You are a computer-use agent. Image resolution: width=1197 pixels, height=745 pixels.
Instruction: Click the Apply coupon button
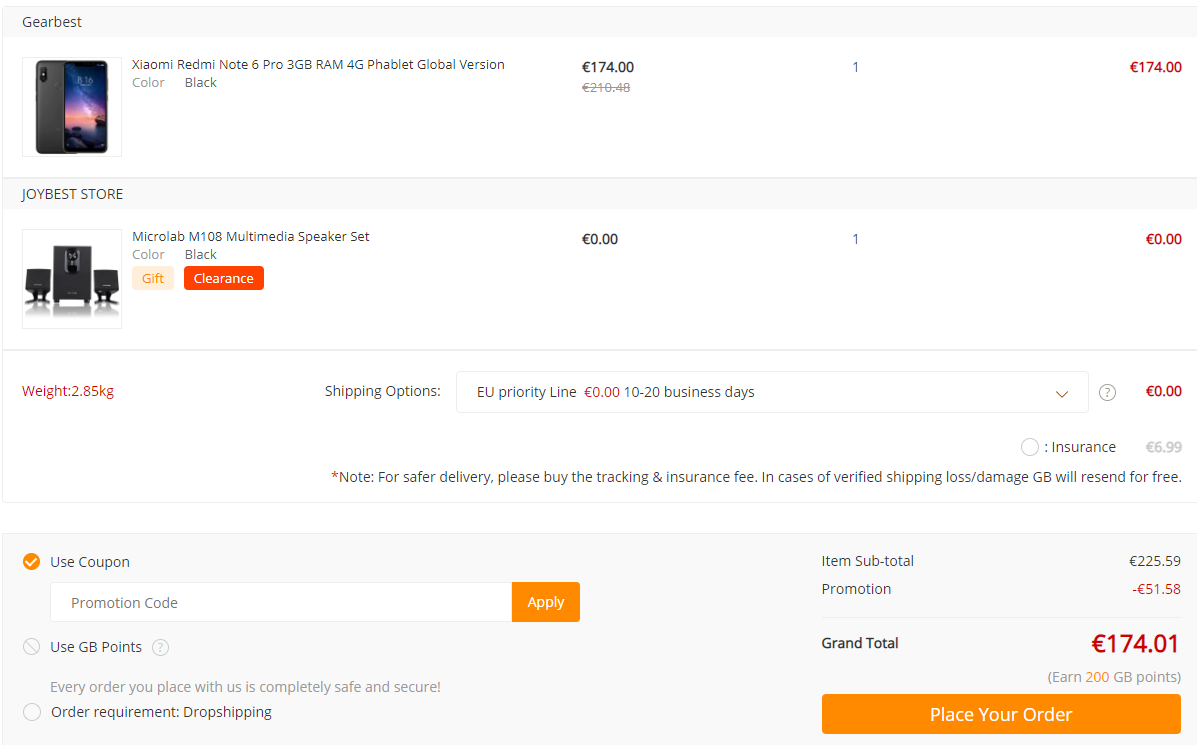[x=545, y=602]
